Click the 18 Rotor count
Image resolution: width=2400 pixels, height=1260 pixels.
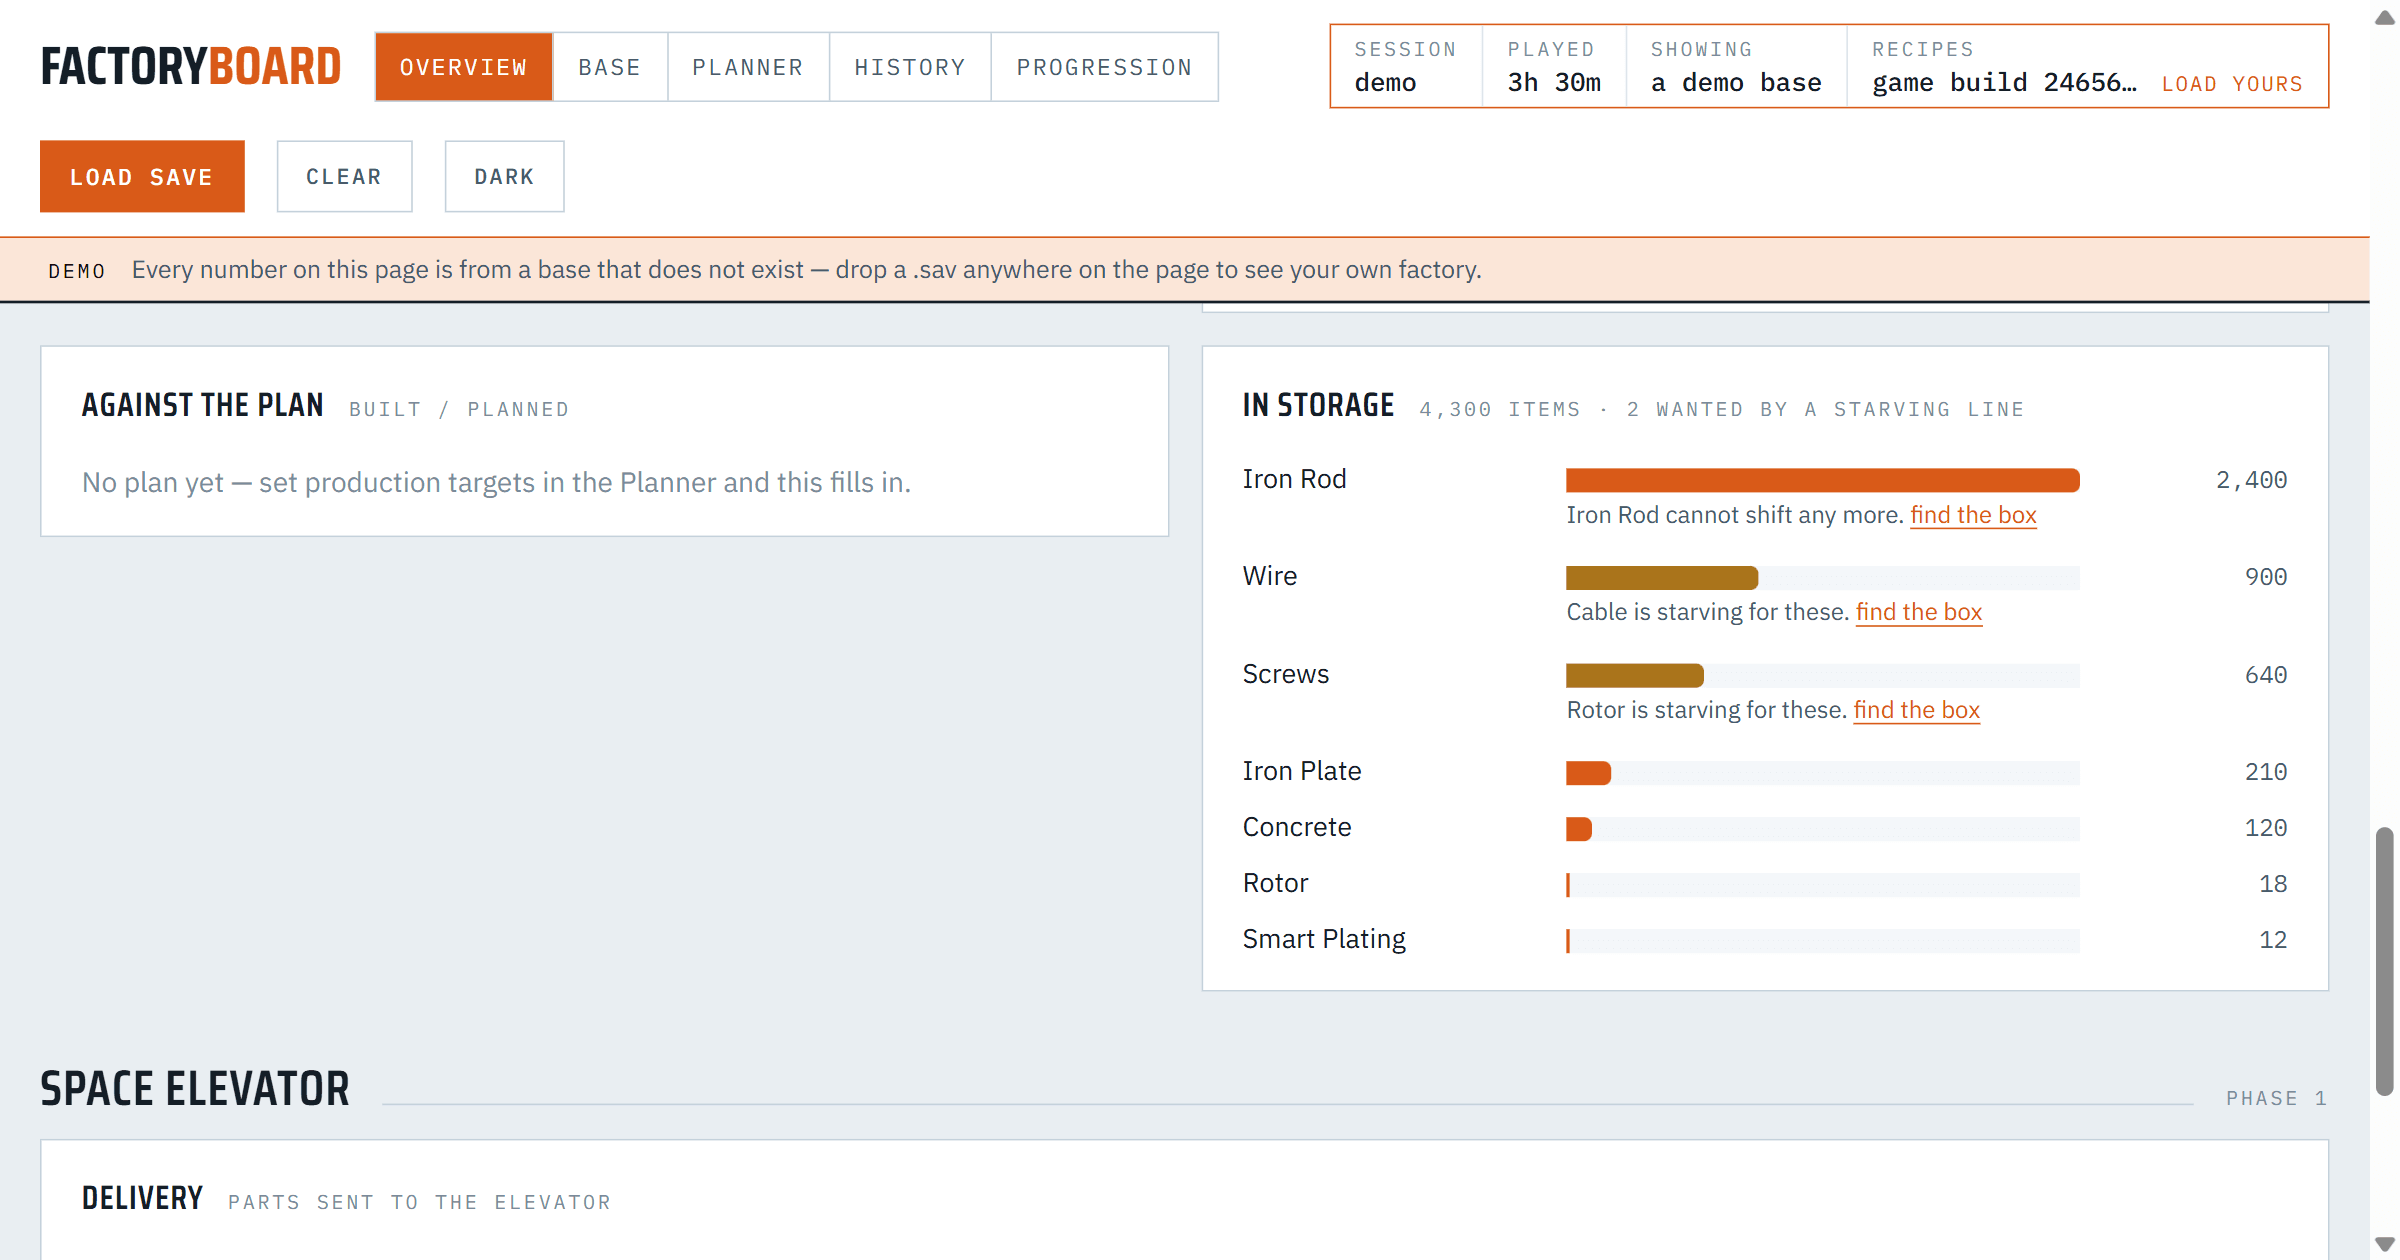(x=2273, y=884)
